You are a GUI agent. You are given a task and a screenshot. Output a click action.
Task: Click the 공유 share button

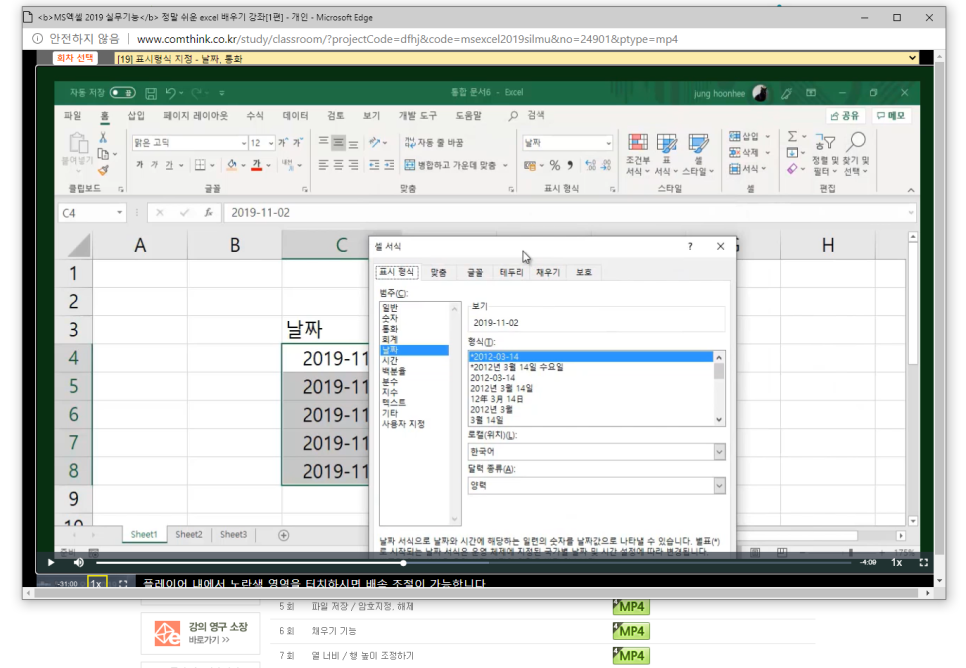pos(845,116)
